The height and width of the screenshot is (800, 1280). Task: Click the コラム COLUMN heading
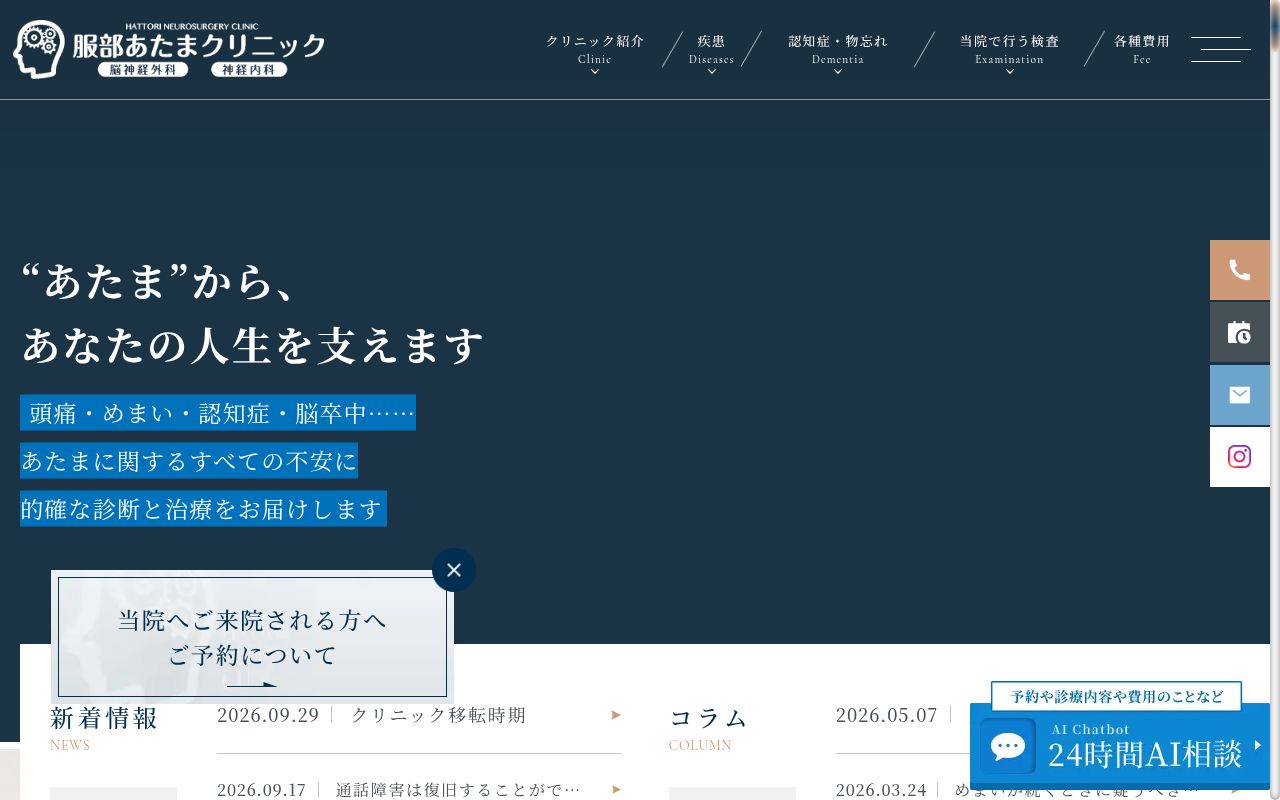[x=708, y=728]
